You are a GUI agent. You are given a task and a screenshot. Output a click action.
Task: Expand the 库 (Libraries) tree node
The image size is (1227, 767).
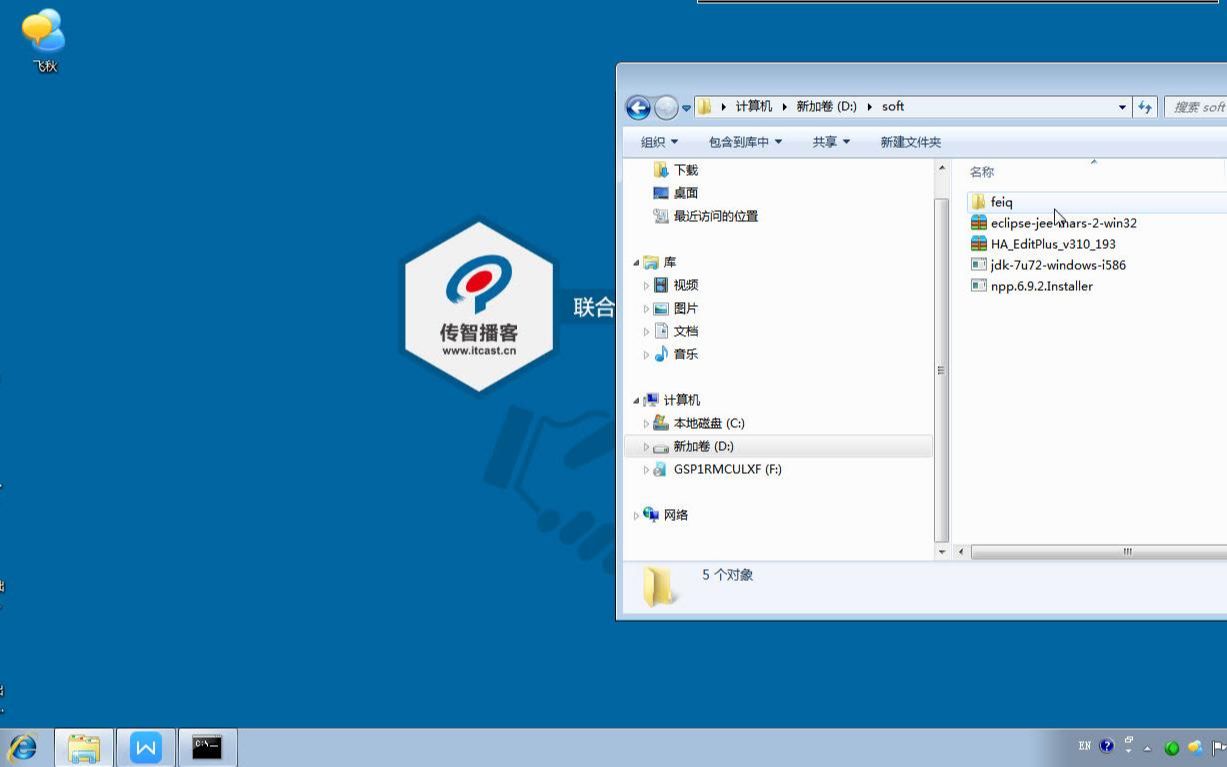coord(636,261)
